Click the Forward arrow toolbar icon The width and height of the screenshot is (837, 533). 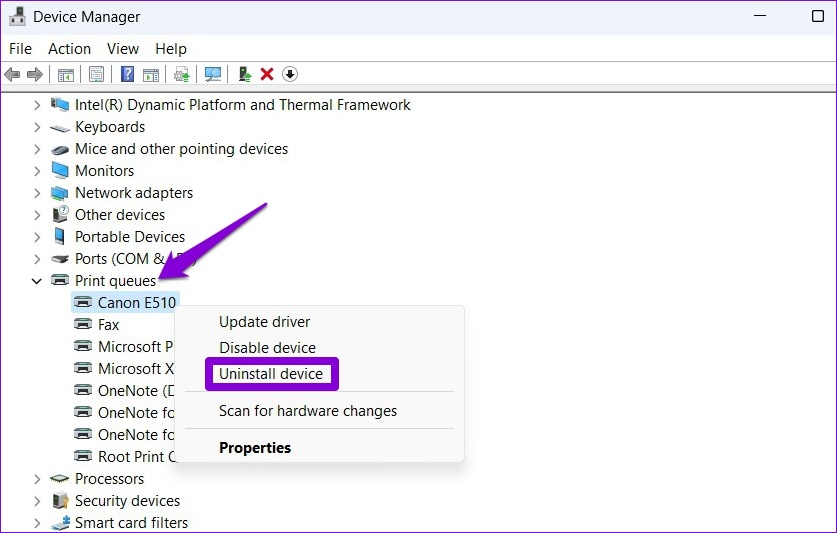click(x=35, y=74)
